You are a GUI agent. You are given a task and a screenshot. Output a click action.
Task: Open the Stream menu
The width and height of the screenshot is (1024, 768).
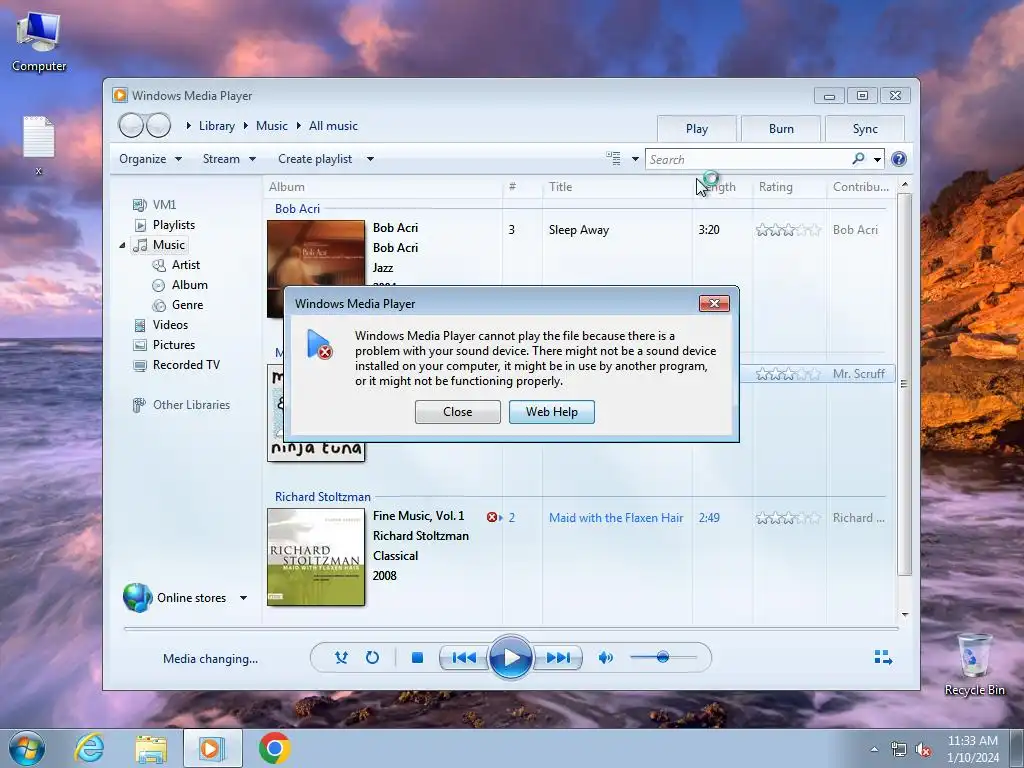(x=229, y=159)
